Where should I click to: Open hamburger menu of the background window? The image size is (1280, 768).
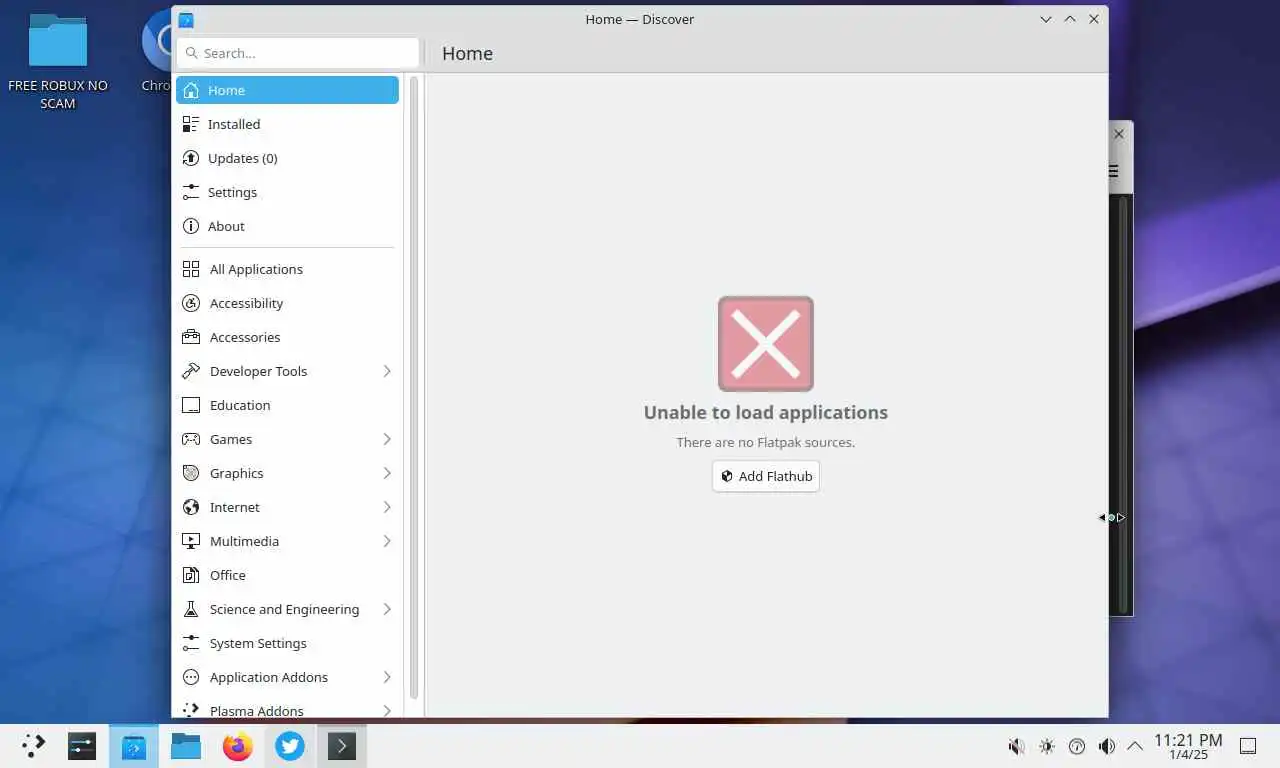click(x=1113, y=171)
